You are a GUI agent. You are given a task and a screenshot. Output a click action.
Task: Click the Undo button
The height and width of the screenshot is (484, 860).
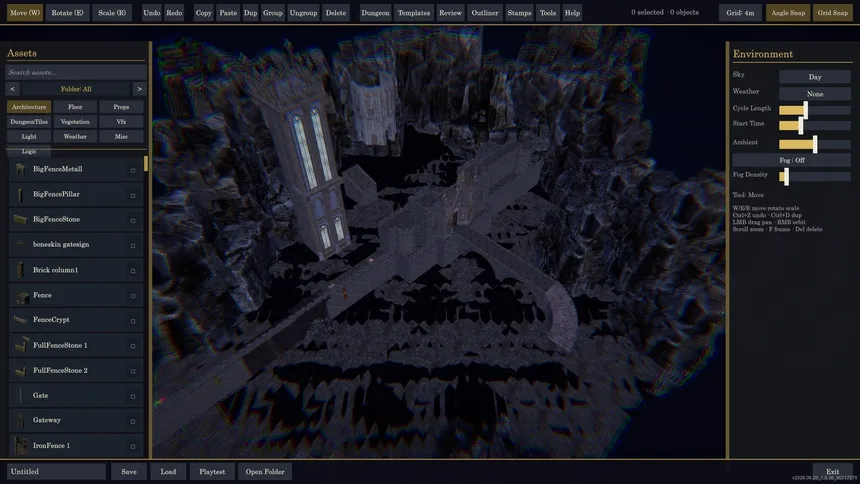(151, 13)
